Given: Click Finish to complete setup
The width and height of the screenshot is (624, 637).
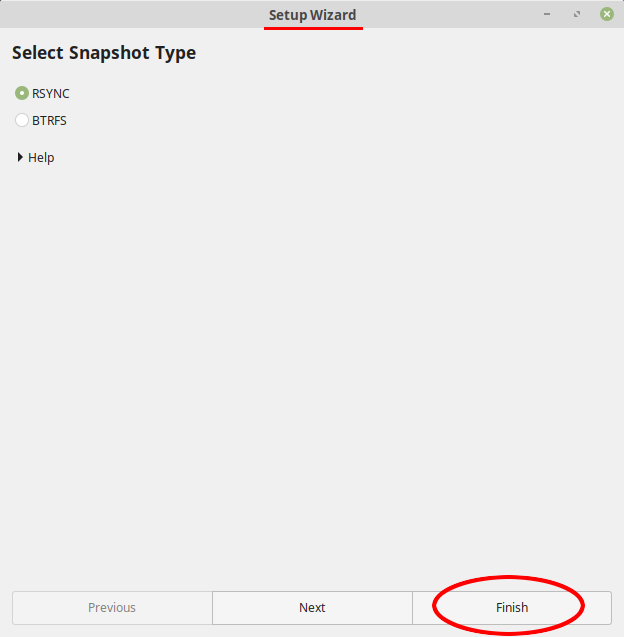Looking at the screenshot, I should coord(512,607).
